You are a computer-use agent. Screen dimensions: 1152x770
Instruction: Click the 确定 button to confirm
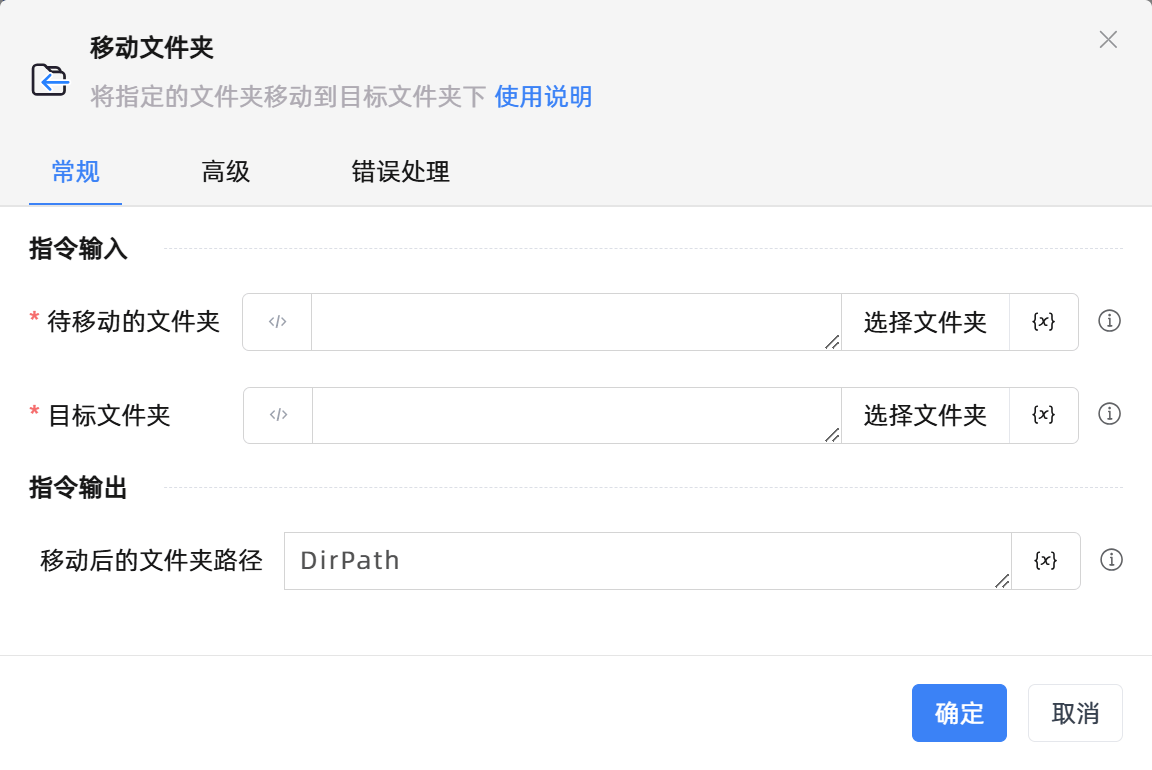point(959,713)
